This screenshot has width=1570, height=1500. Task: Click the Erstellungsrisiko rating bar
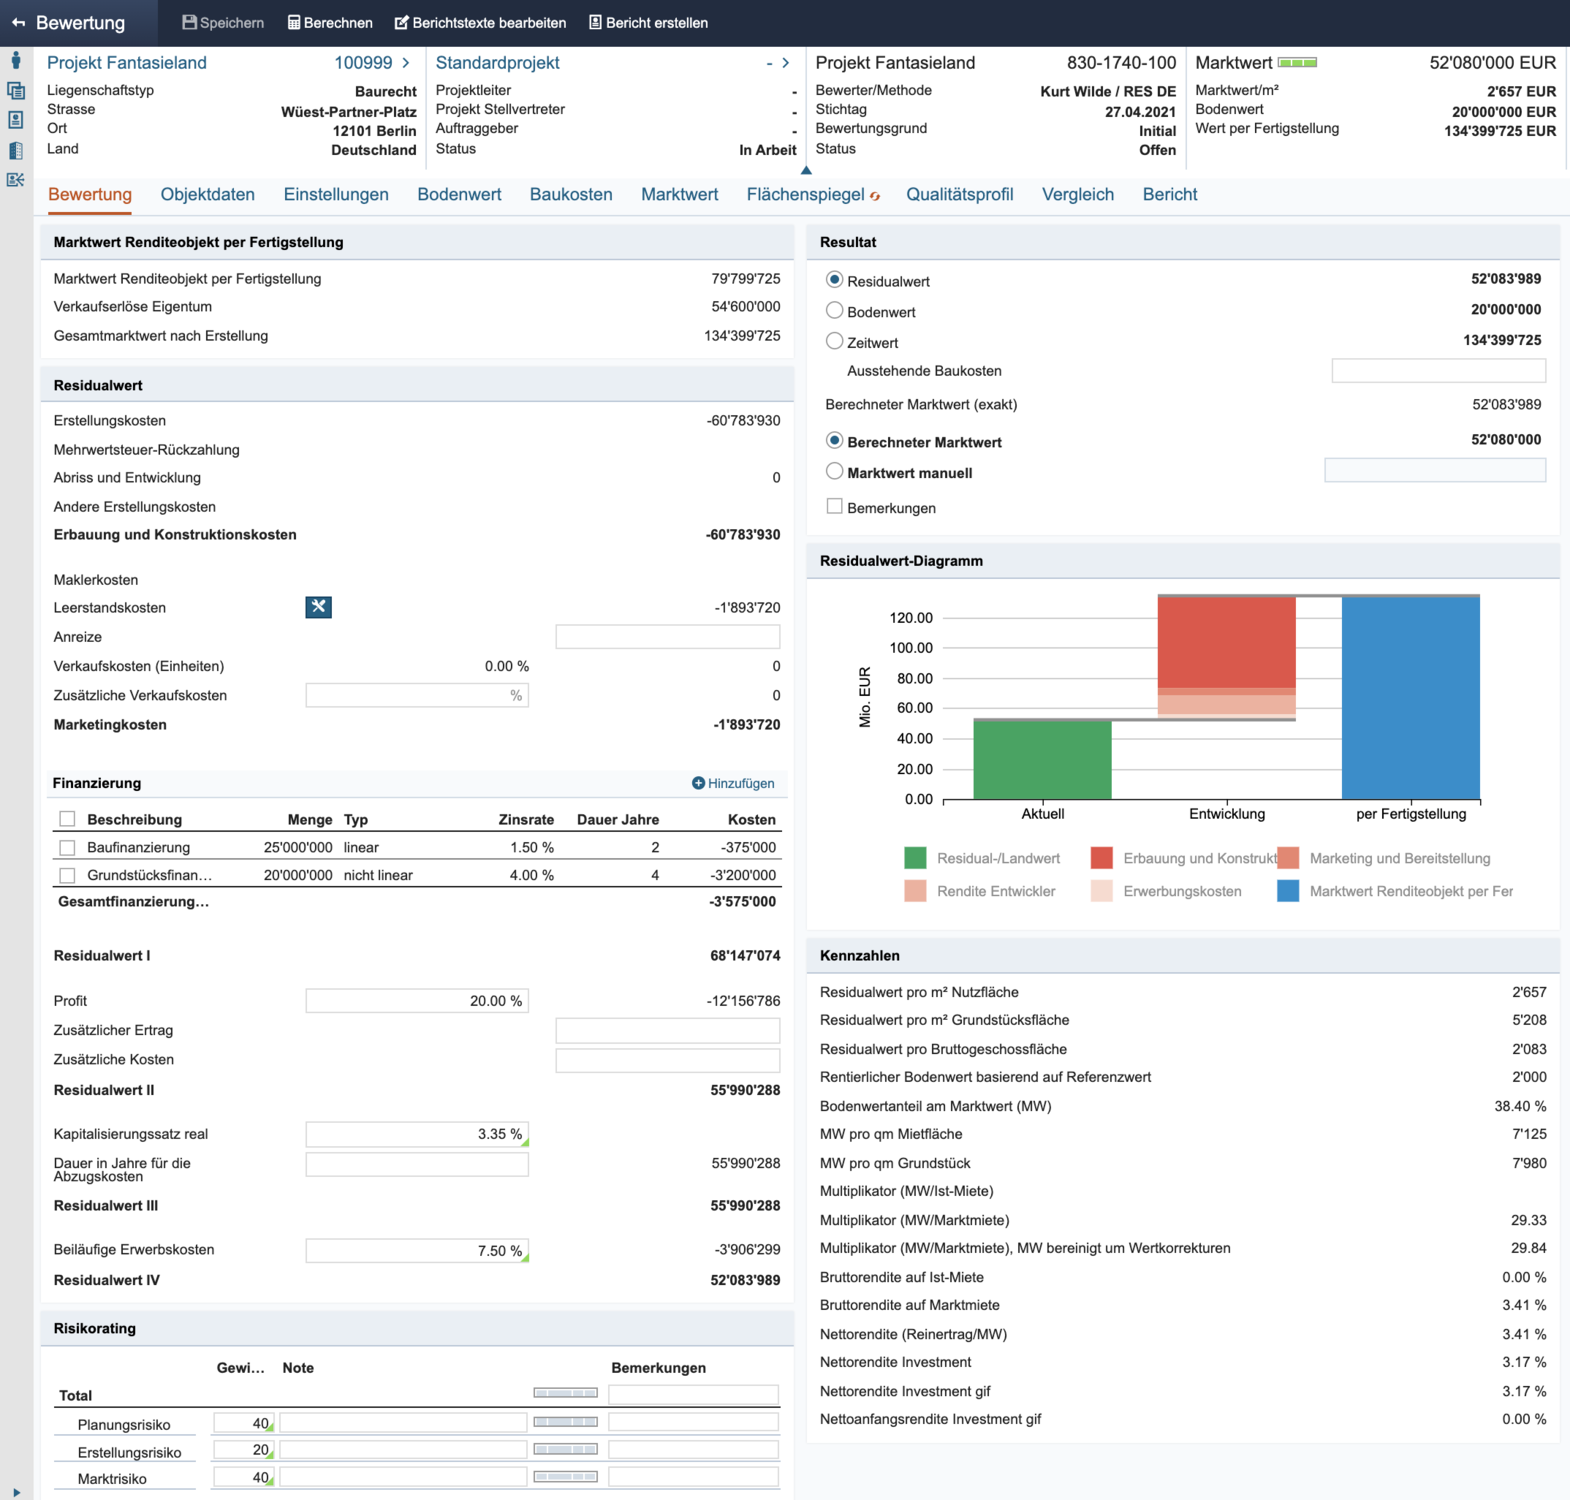565,1449
